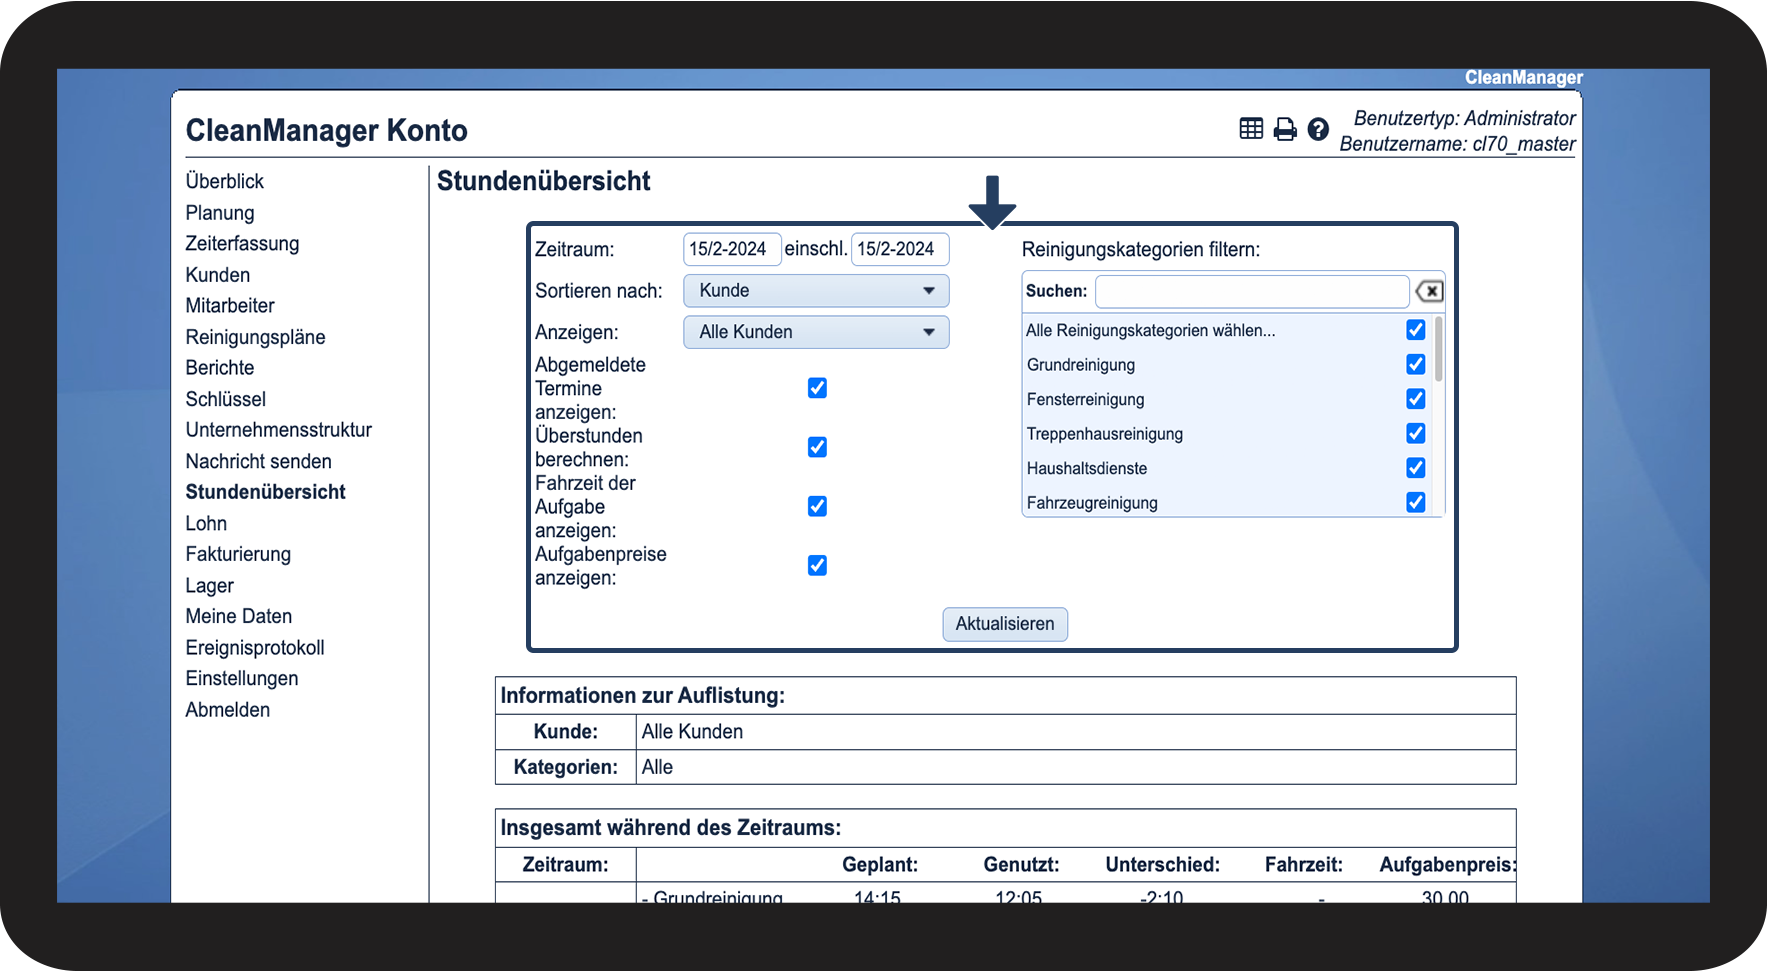Clear the category search with backspace icon
1767x971 pixels.
click(x=1429, y=291)
